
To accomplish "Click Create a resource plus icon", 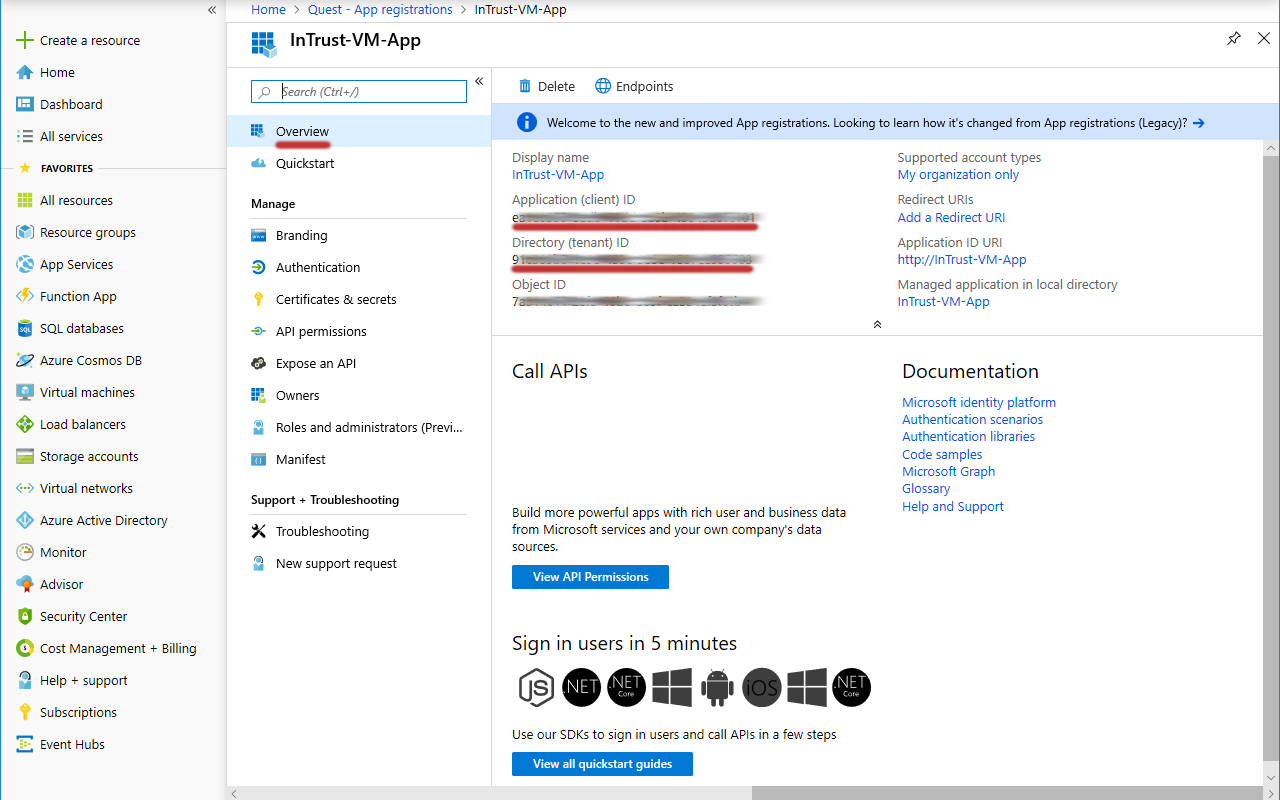I will pos(25,40).
